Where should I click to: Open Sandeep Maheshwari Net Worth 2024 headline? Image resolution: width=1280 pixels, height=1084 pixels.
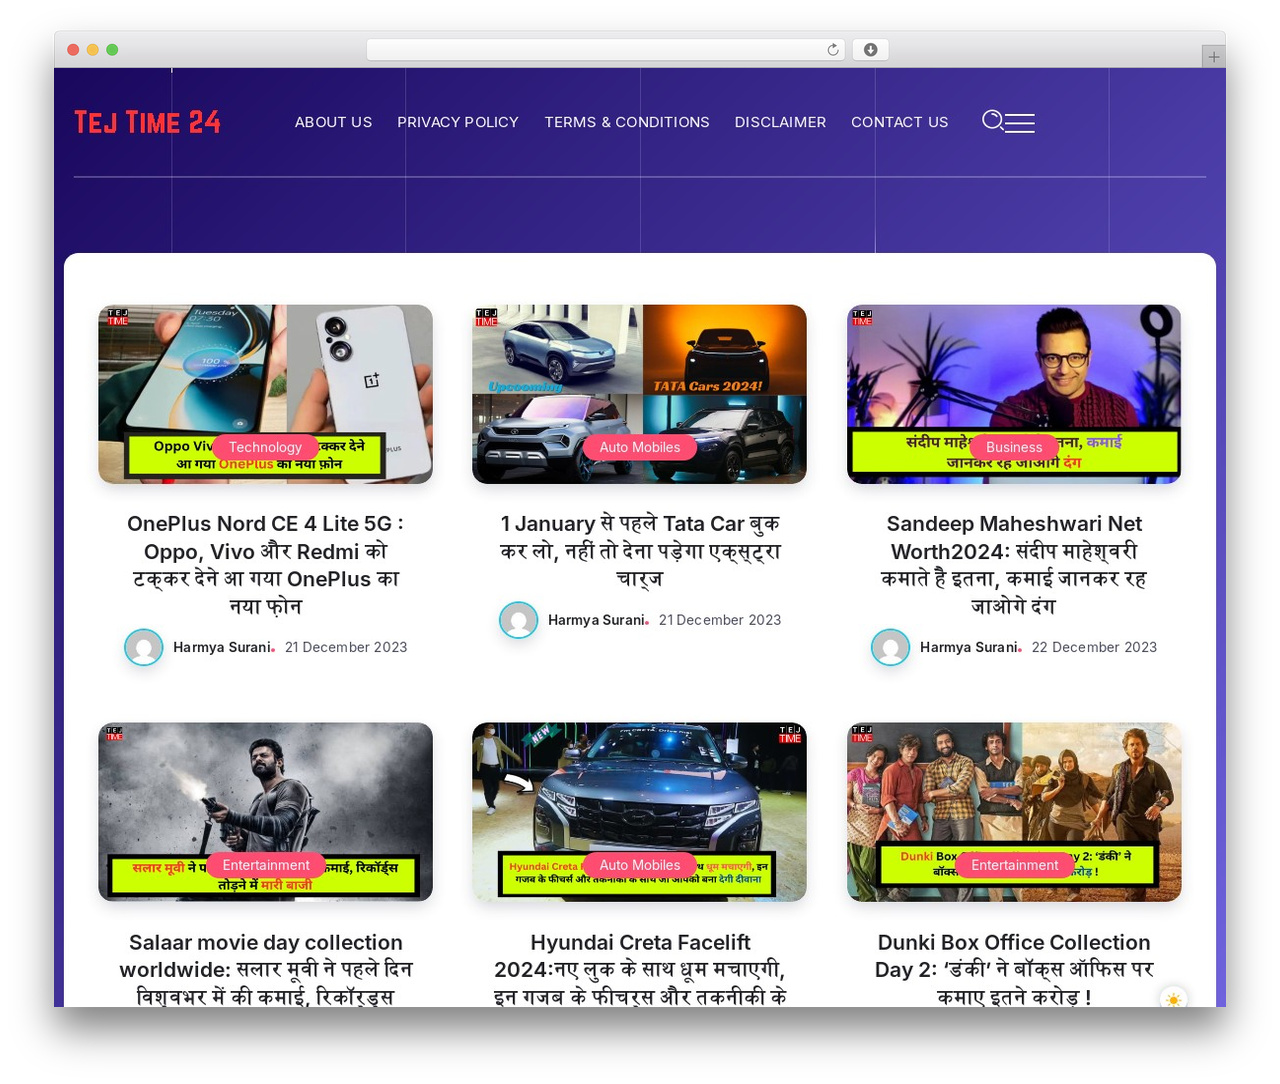(1014, 565)
